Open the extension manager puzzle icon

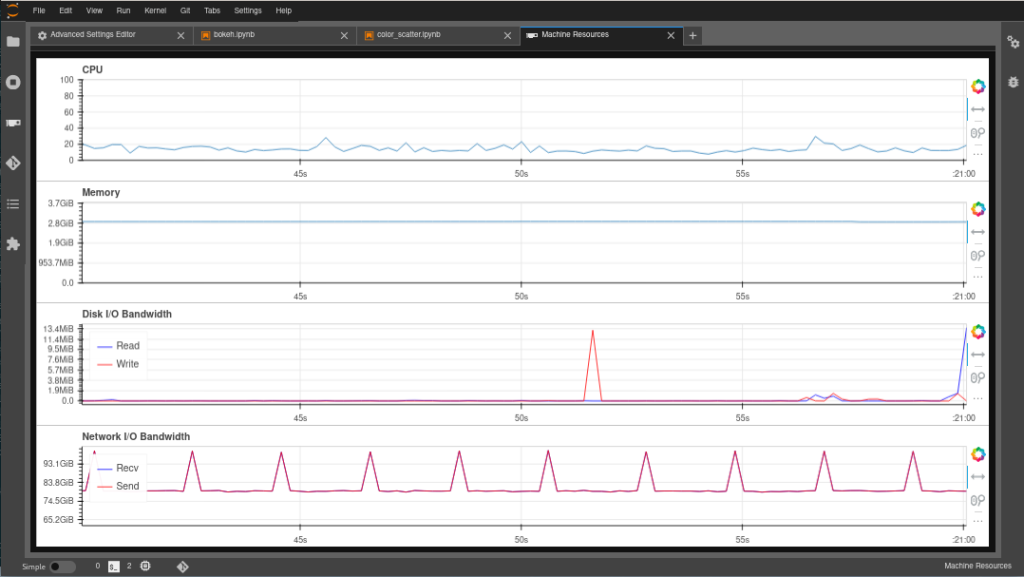[13, 243]
